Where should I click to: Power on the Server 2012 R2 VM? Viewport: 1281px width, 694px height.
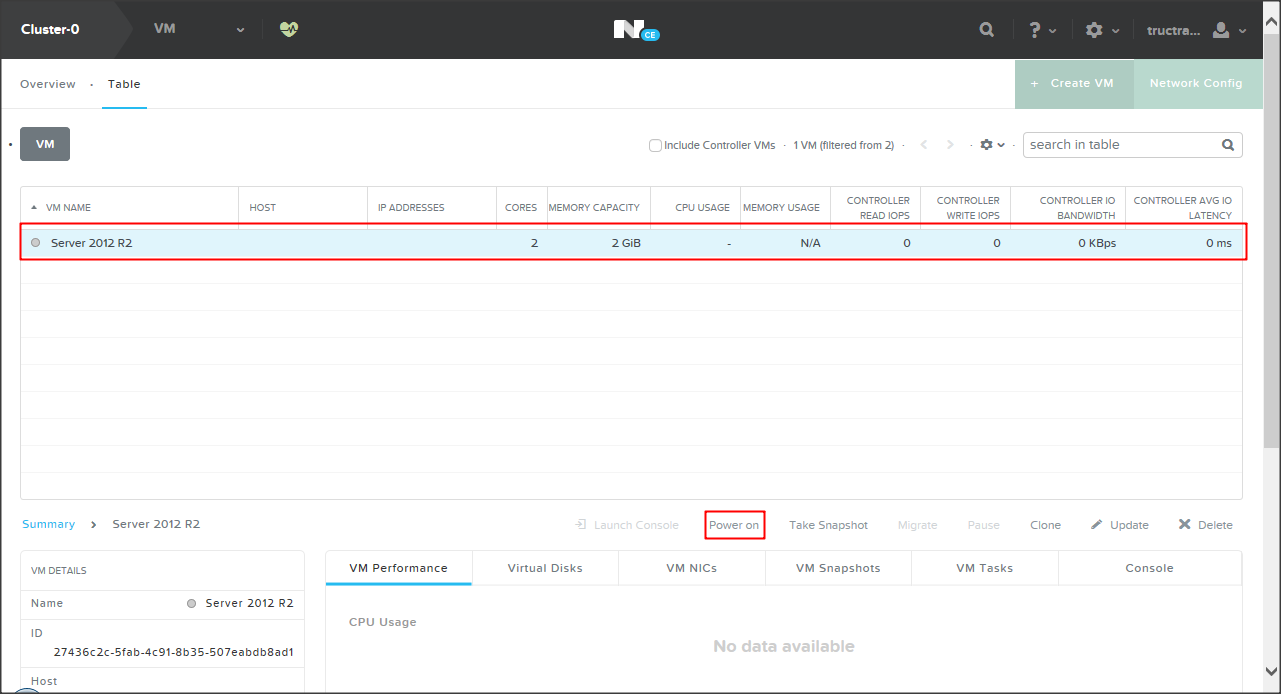click(734, 525)
